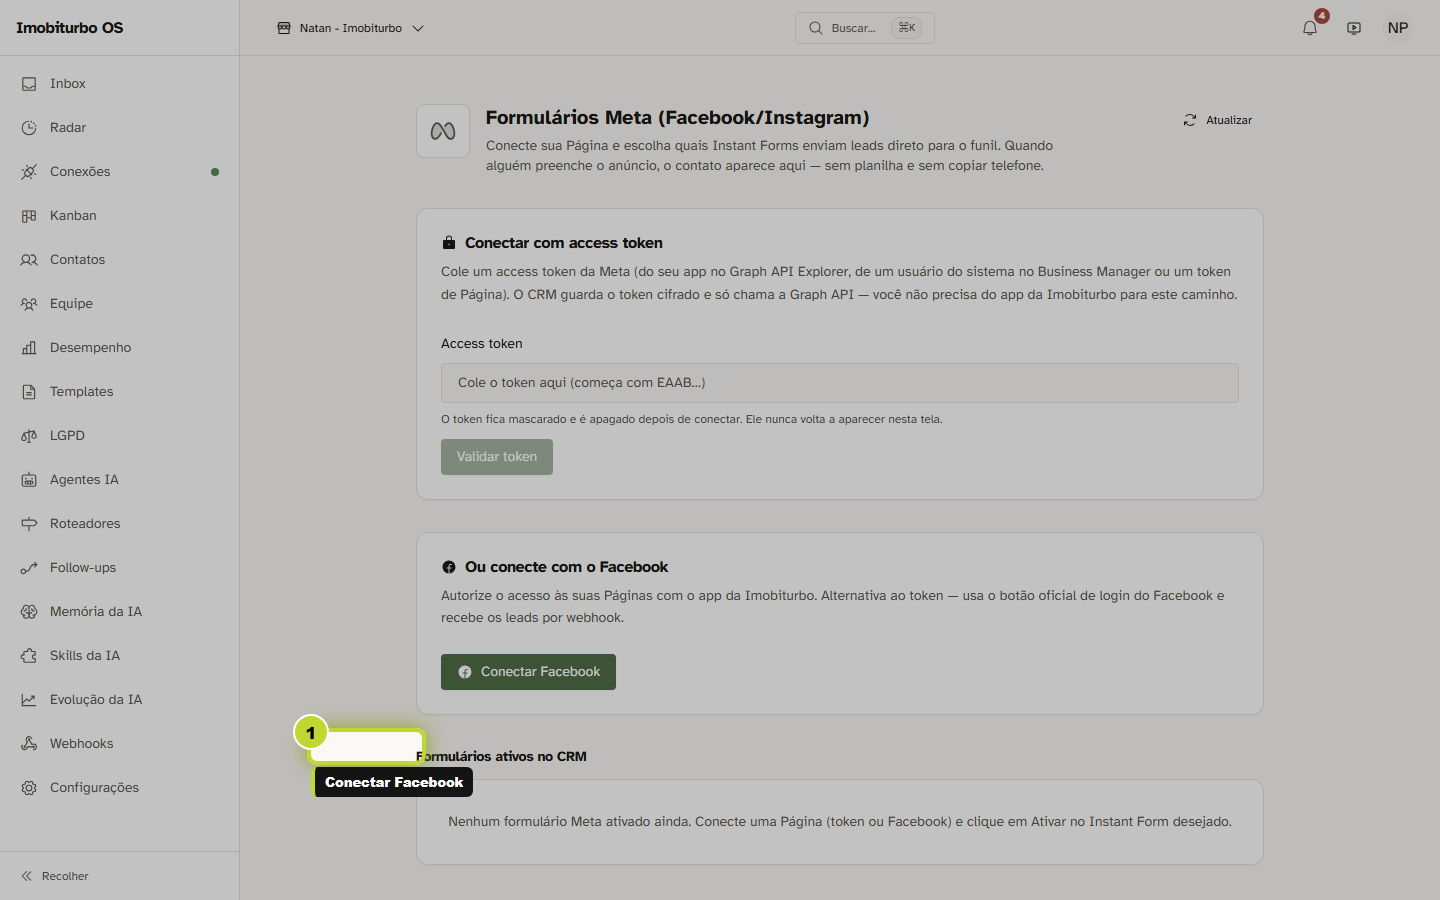This screenshot has width=1440, height=900.
Task: Click the Follow-ups route icon
Action: coord(29,568)
